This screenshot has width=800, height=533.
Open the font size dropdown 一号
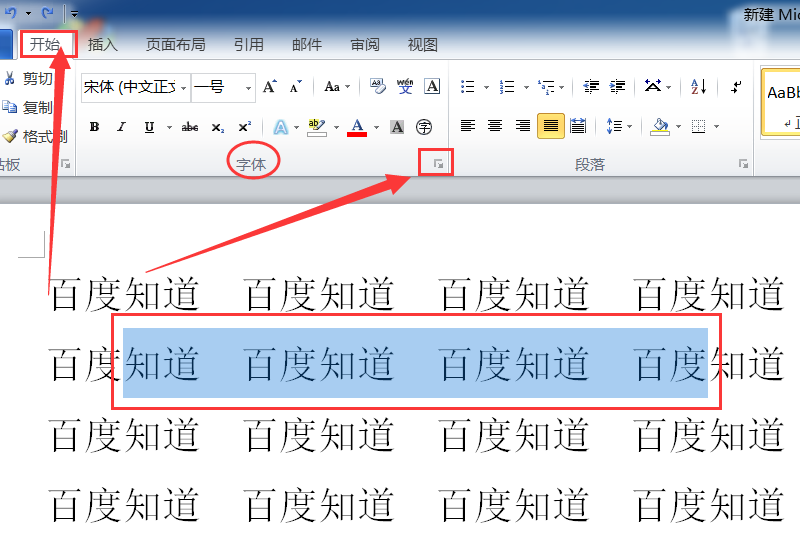pos(223,87)
